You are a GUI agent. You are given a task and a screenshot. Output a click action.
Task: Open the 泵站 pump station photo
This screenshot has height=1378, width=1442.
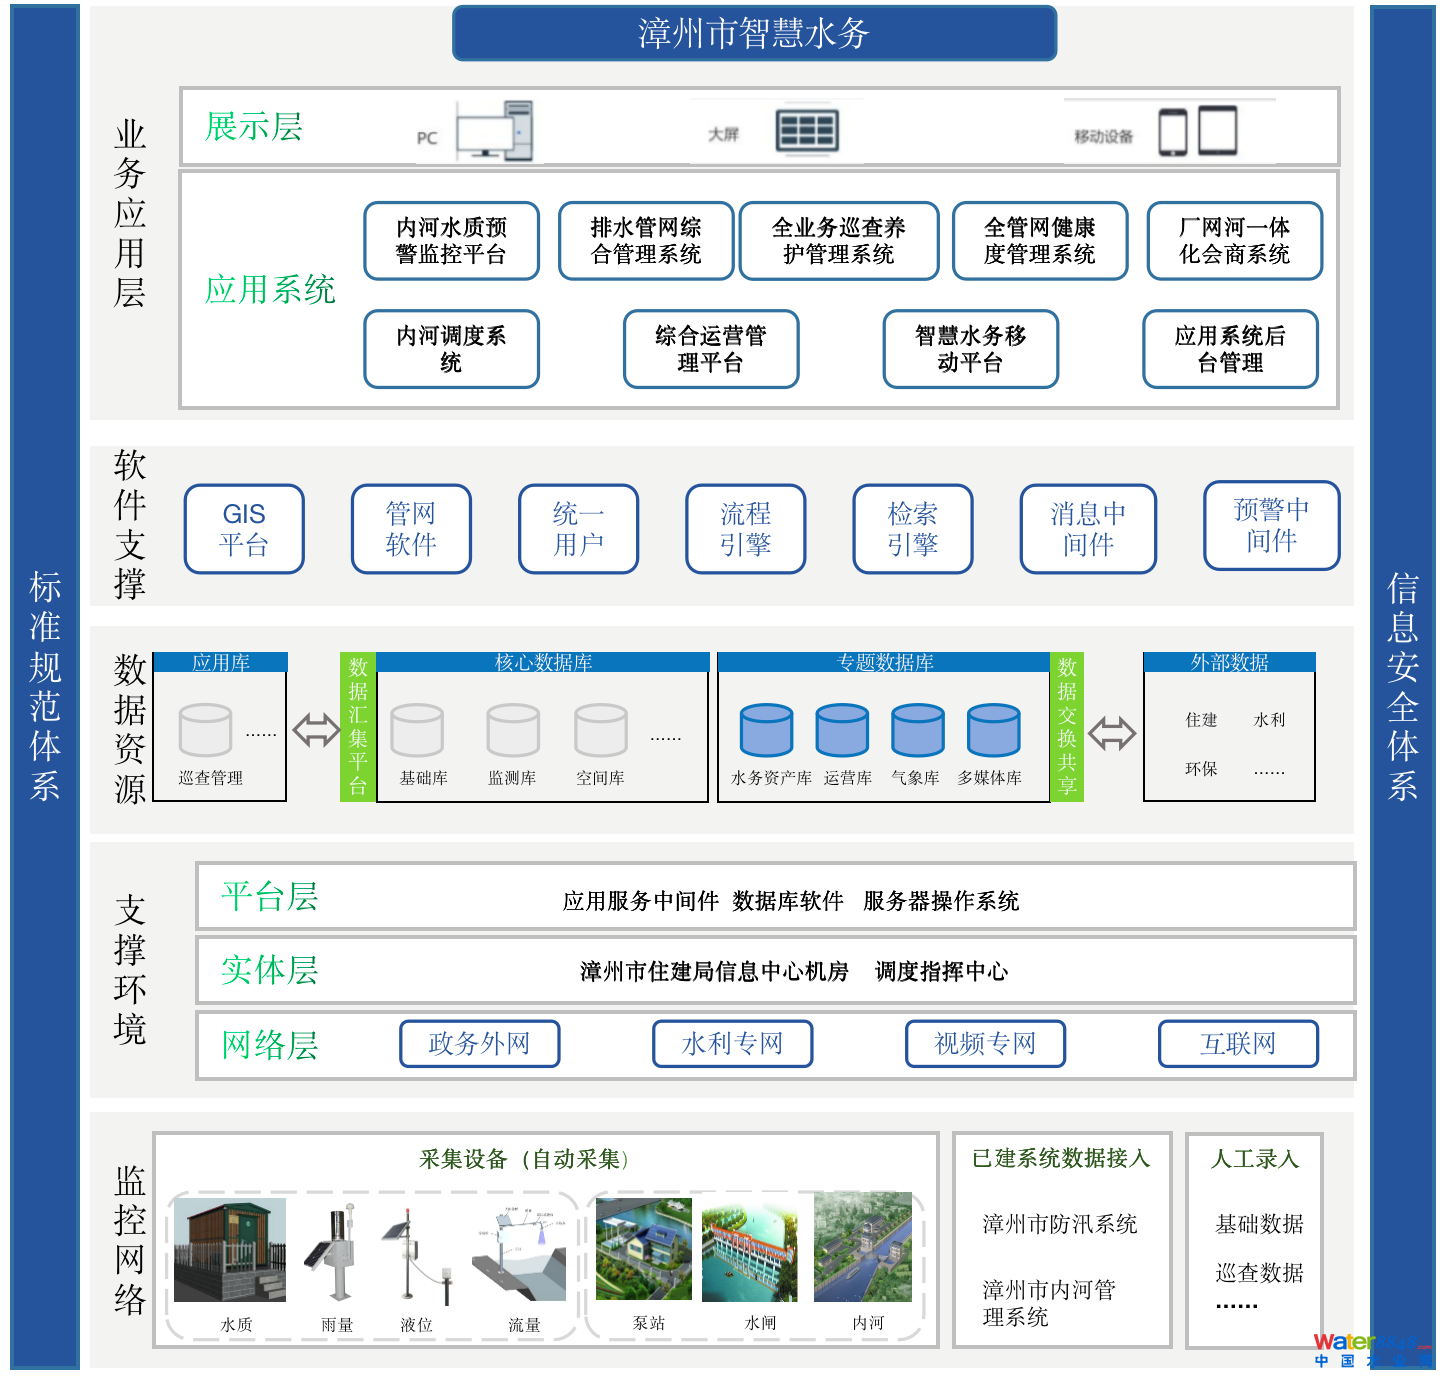(x=643, y=1249)
